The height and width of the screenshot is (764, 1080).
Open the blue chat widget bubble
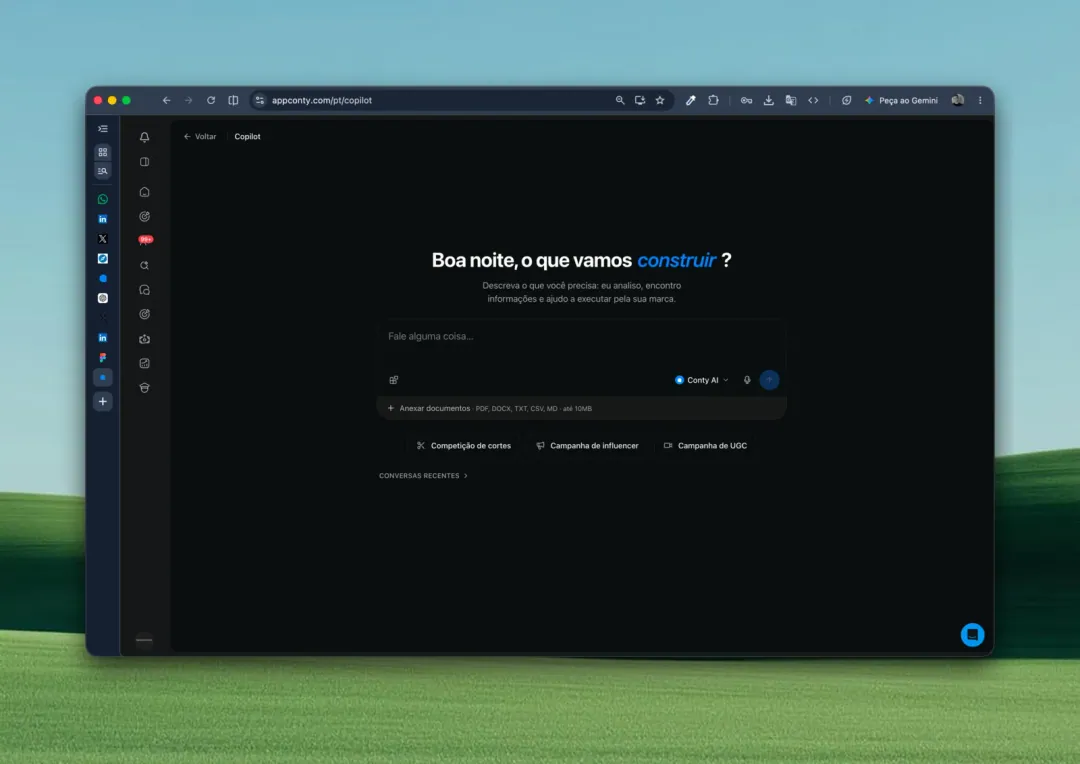tap(973, 635)
